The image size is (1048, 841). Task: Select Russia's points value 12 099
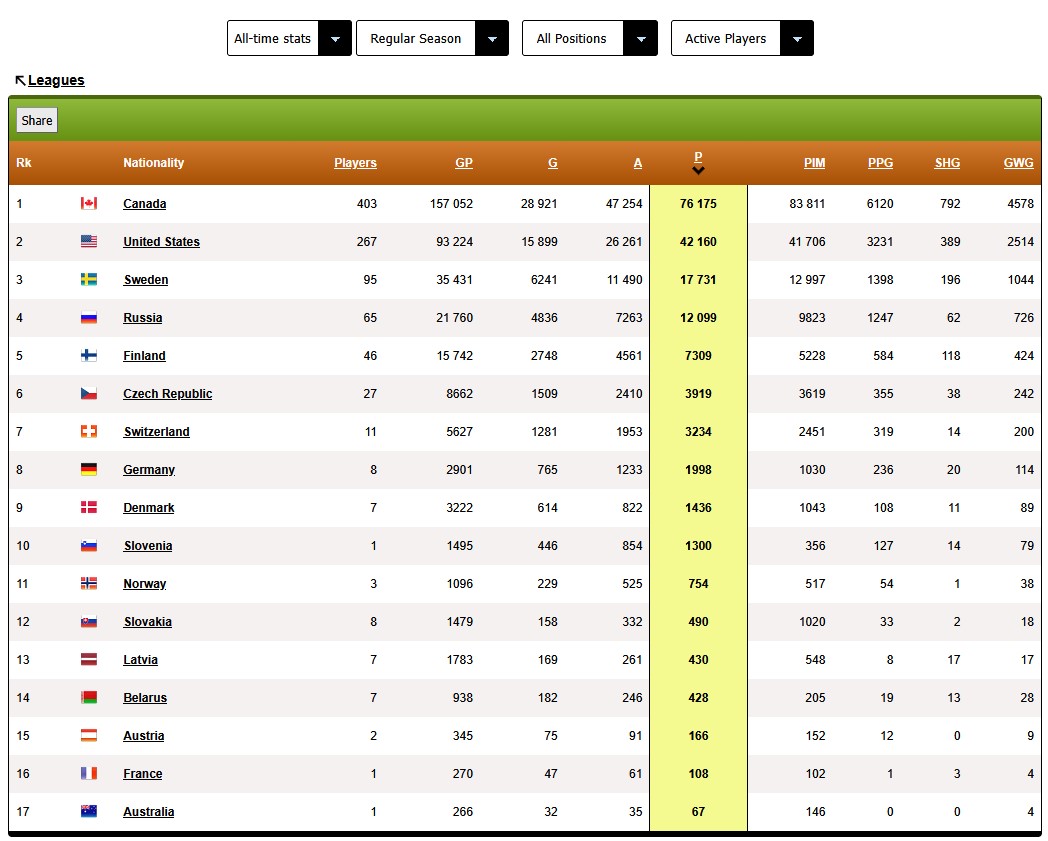[698, 318]
